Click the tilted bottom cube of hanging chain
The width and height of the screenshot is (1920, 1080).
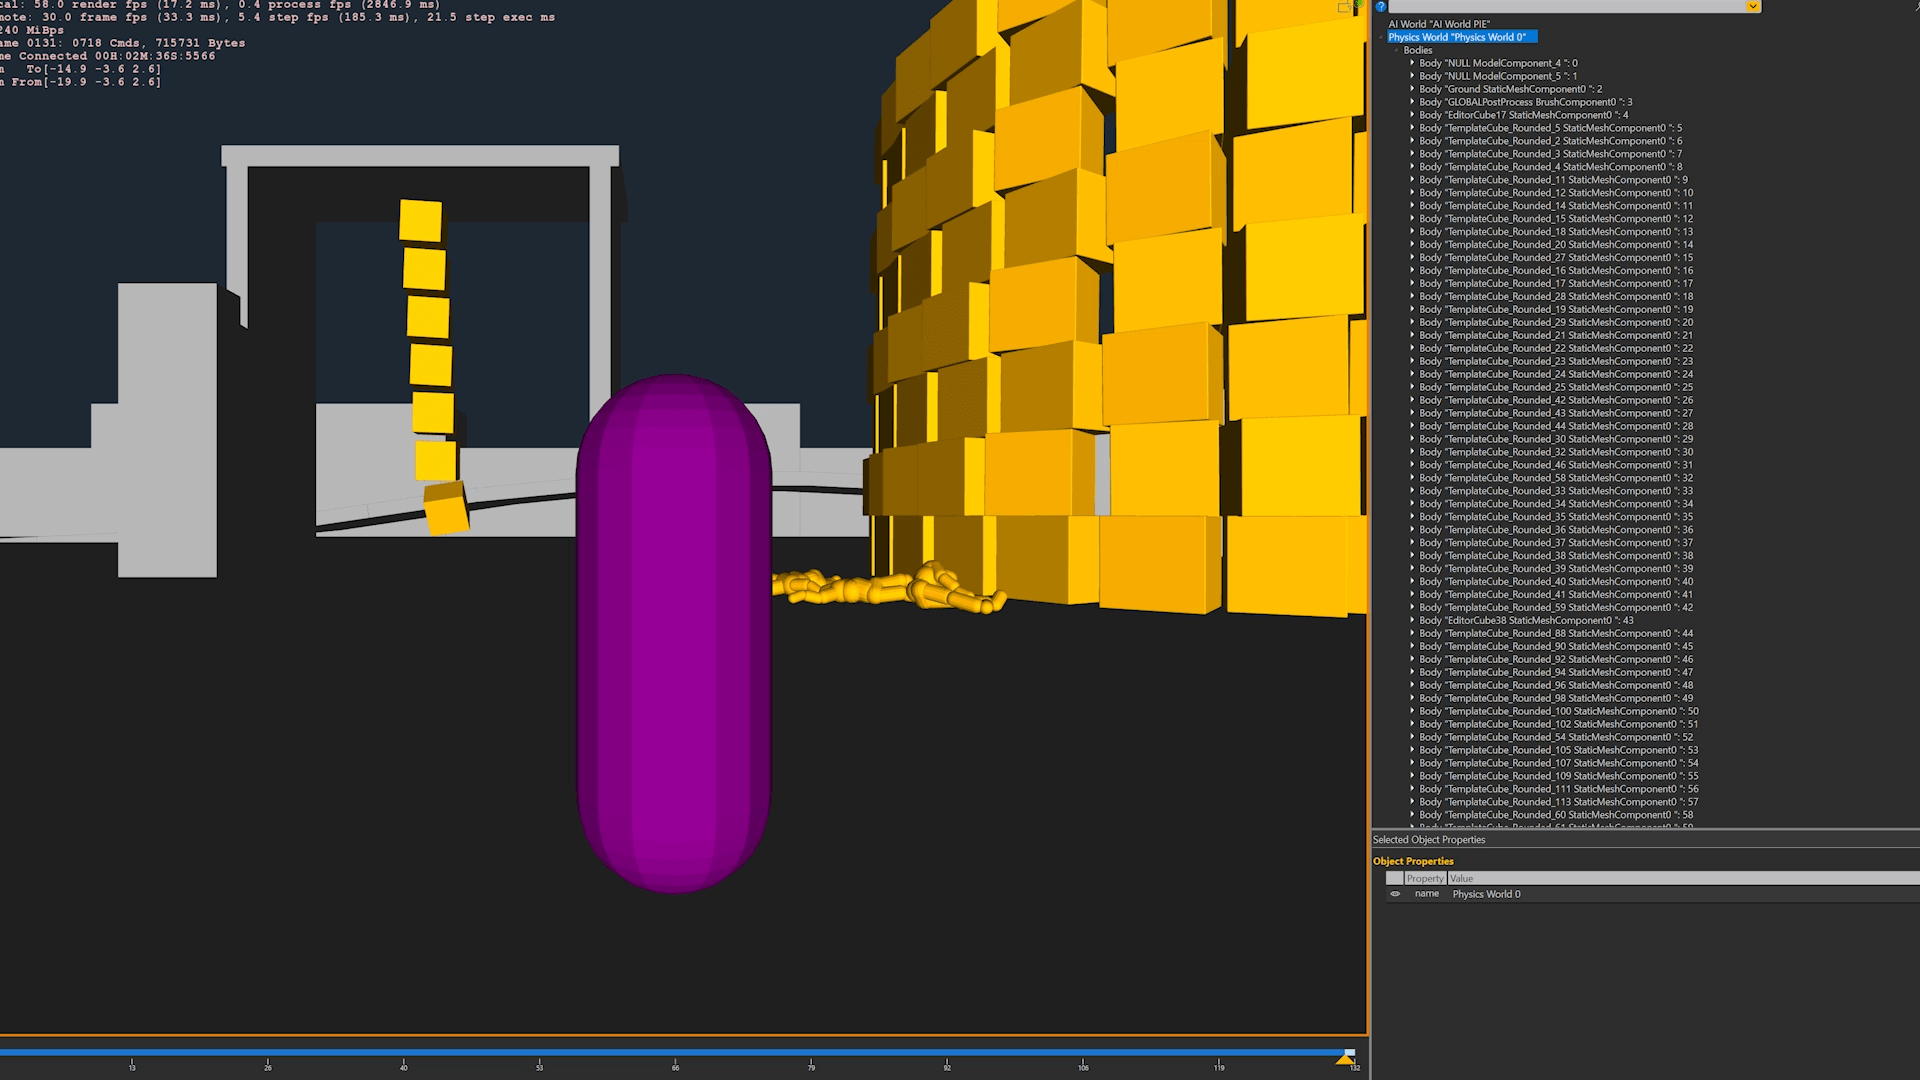tap(446, 508)
